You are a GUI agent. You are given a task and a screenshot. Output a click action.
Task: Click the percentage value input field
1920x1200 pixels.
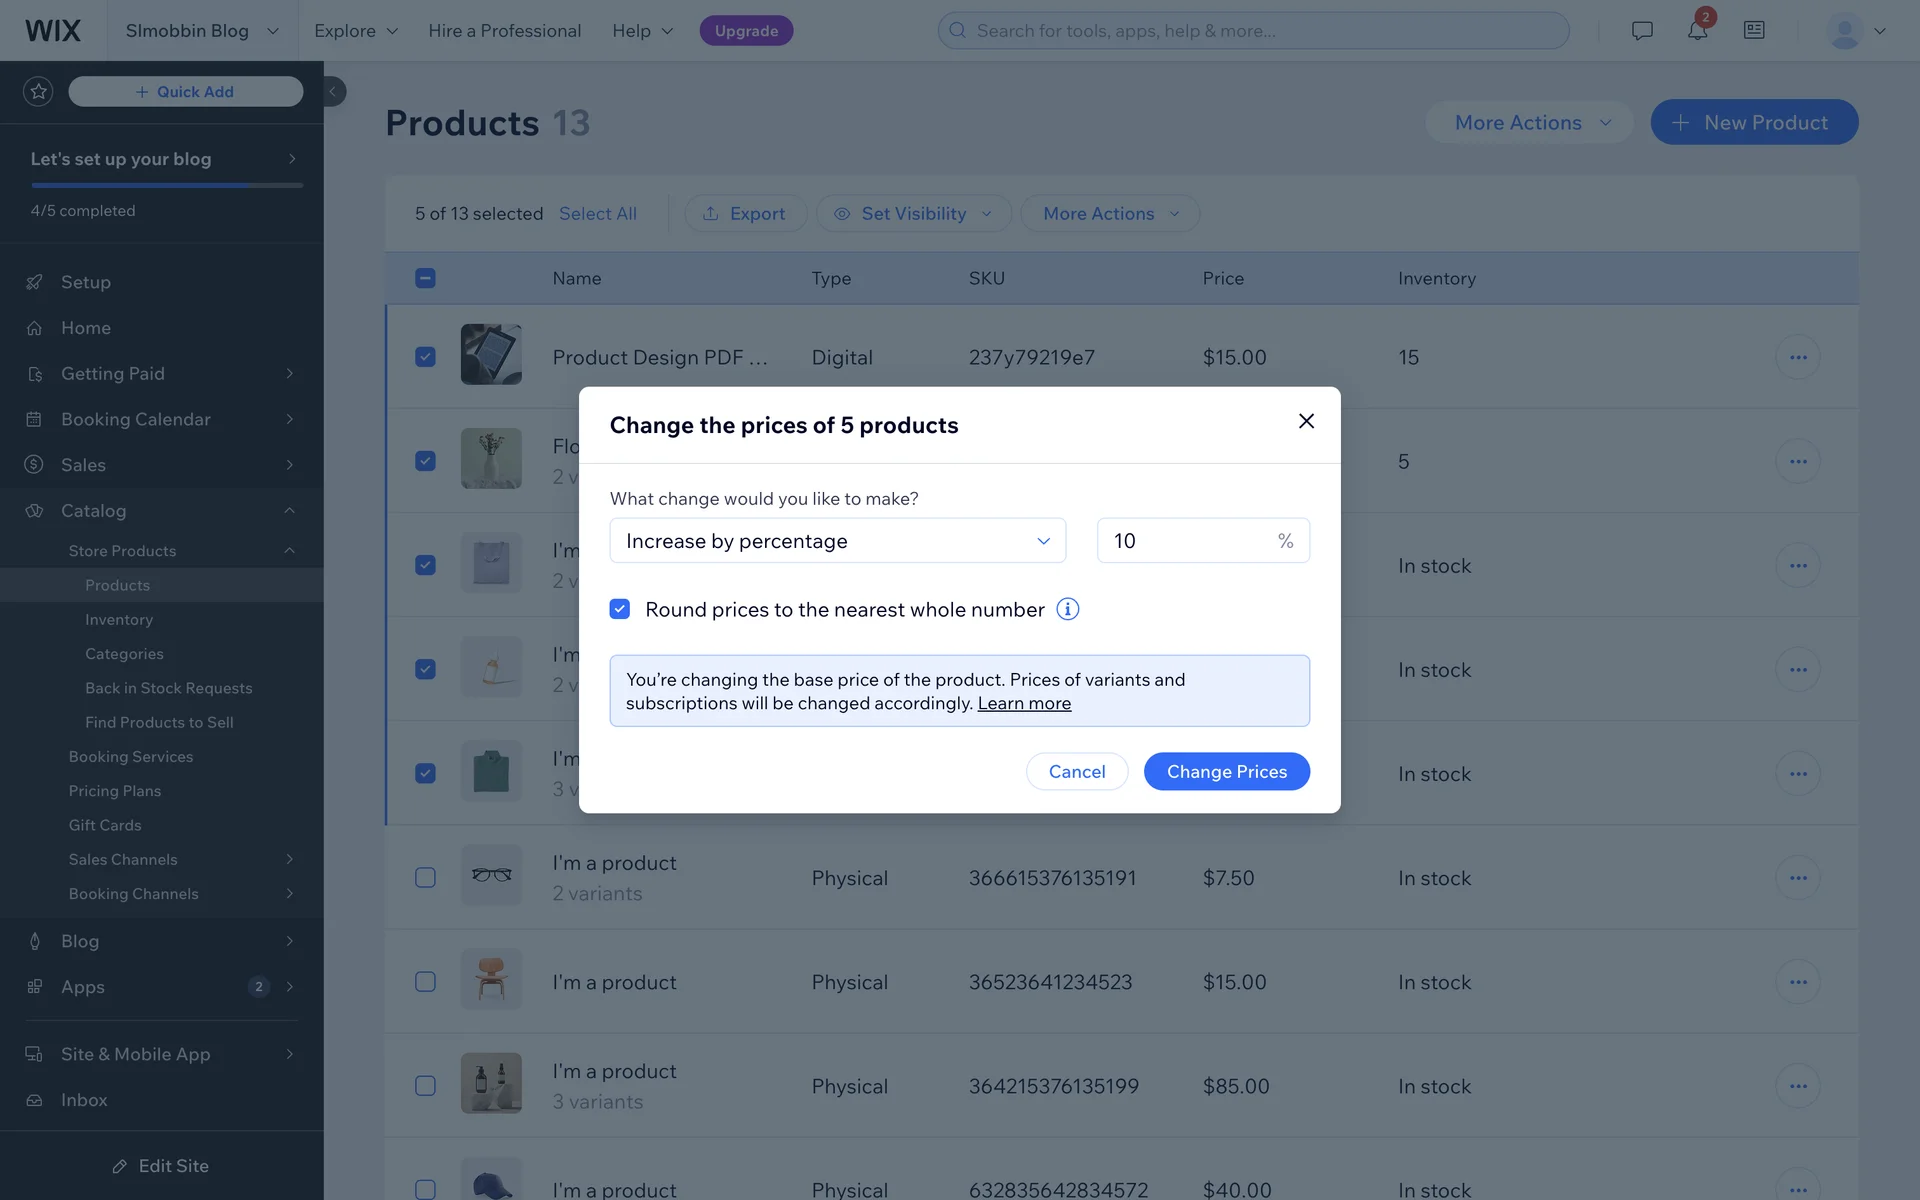coord(1185,541)
